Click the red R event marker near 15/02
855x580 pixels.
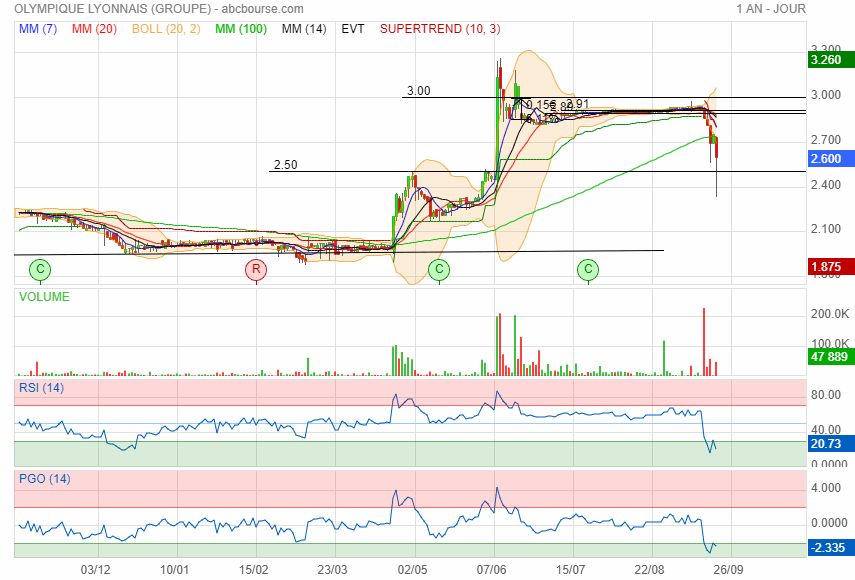(256, 269)
